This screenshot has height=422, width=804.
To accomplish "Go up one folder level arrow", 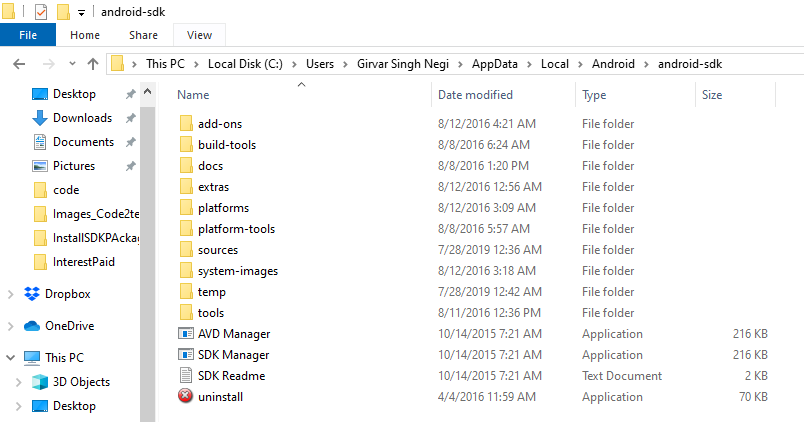I will click(93, 64).
